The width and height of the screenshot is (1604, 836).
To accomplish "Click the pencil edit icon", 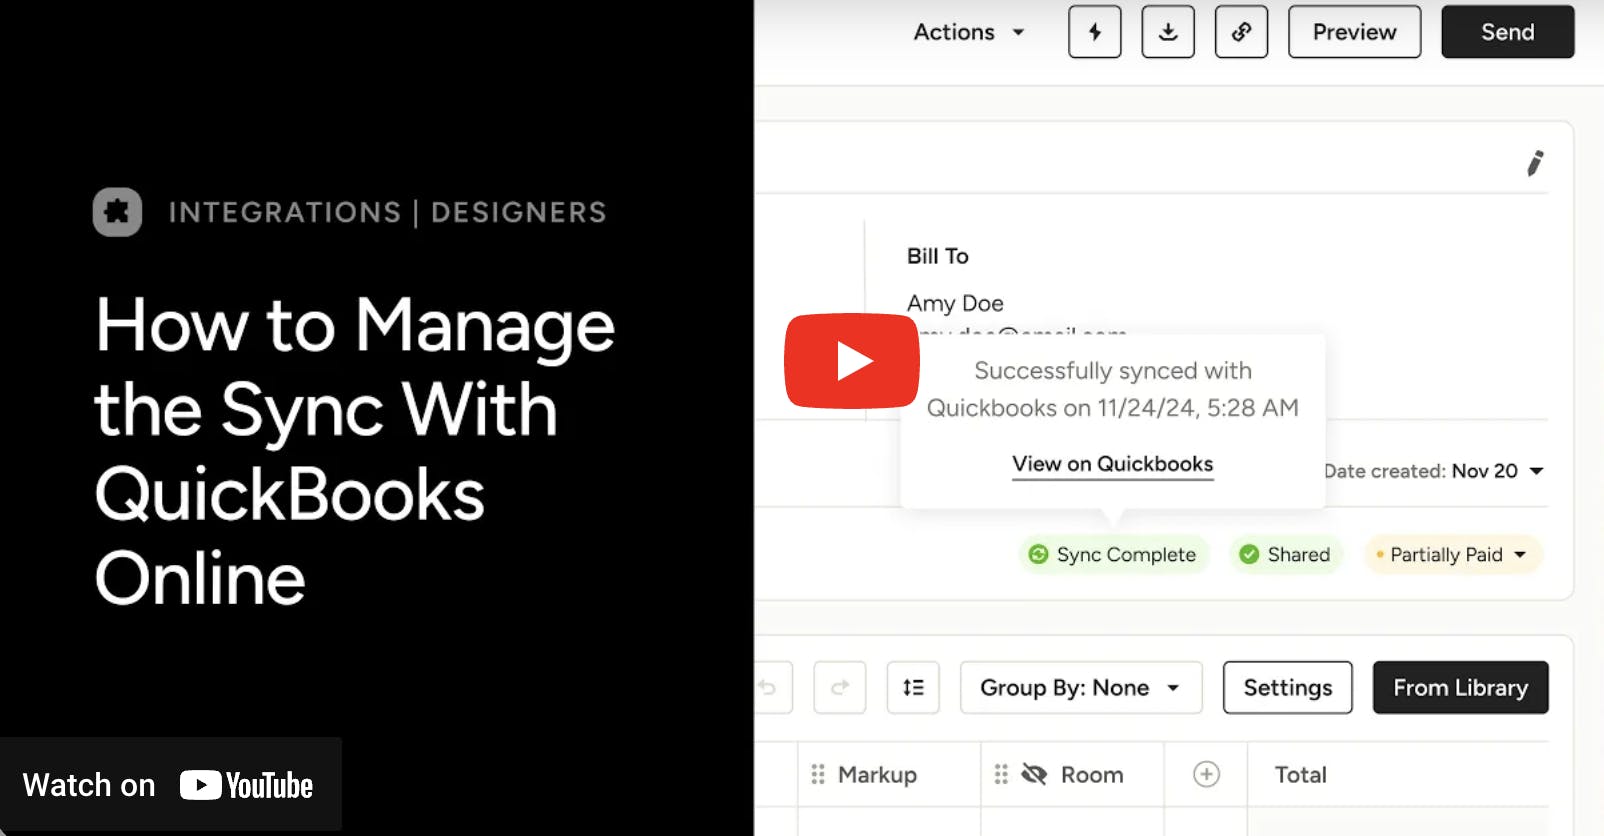I will (1535, 163).
